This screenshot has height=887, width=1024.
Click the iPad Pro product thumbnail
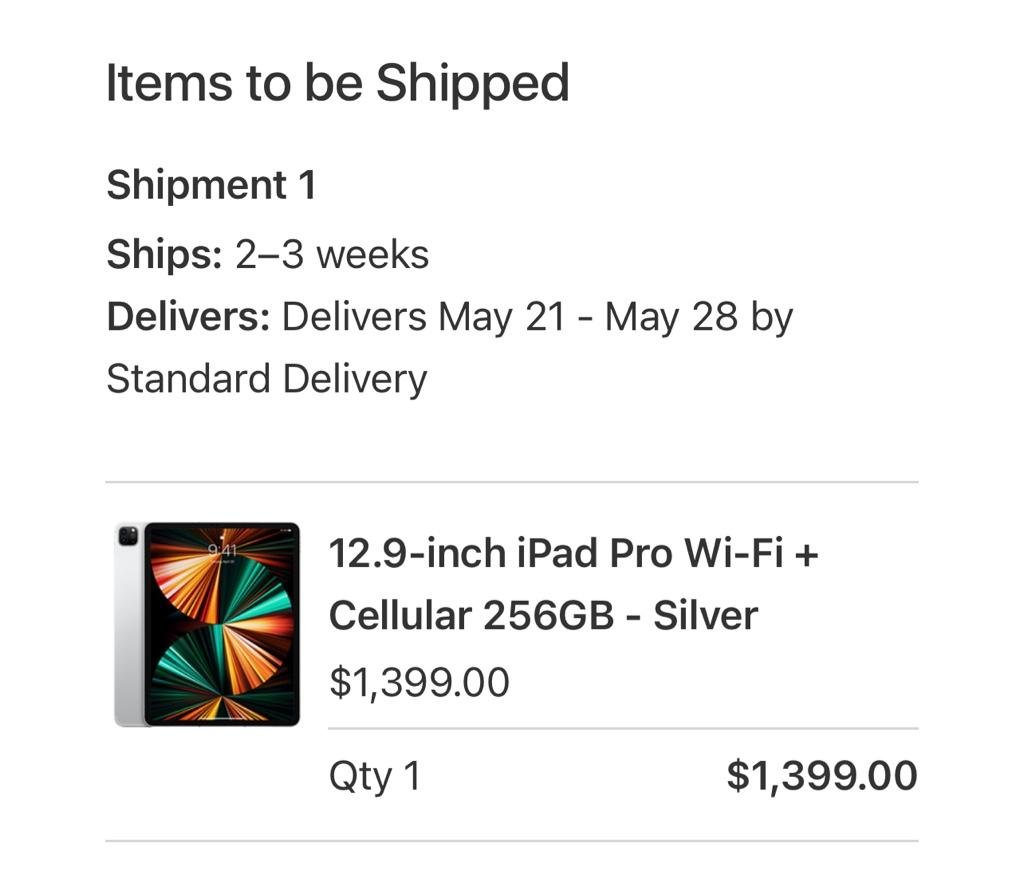click(208, 624)
